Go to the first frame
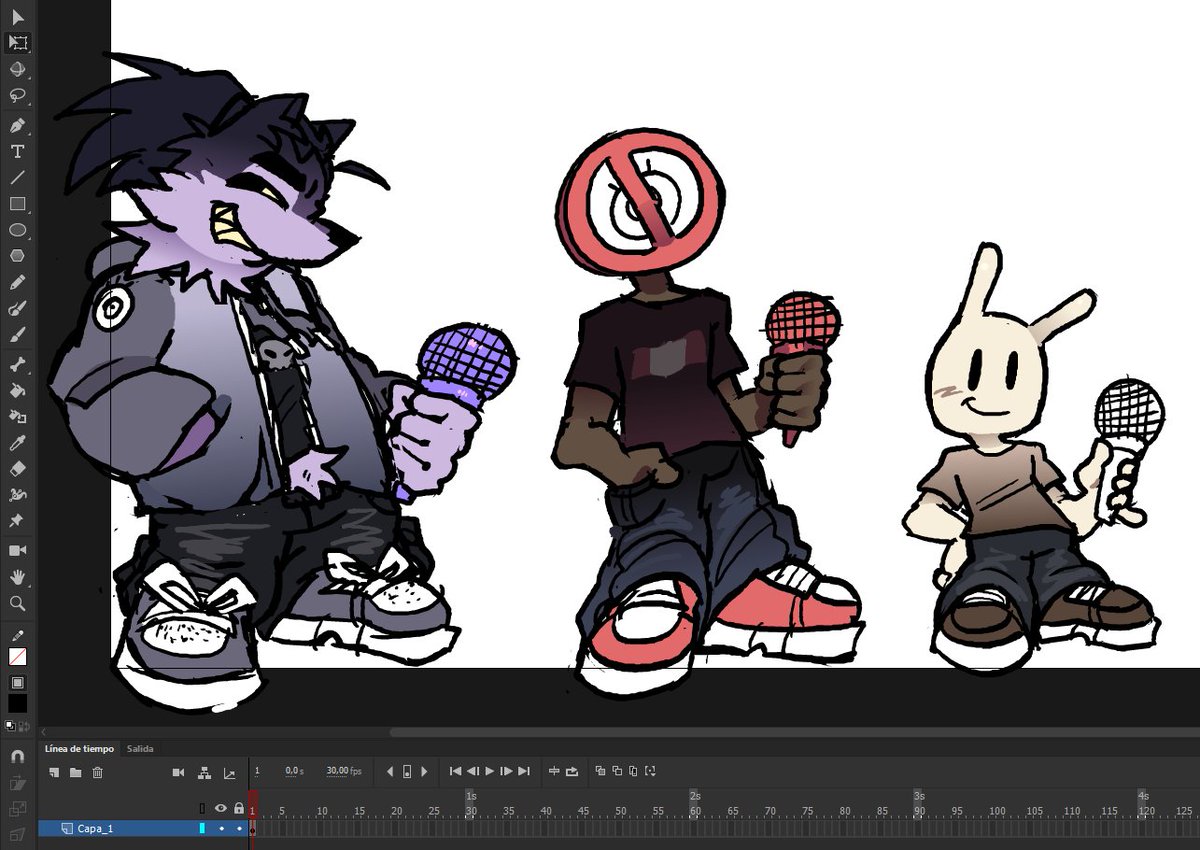 point(456,771)
